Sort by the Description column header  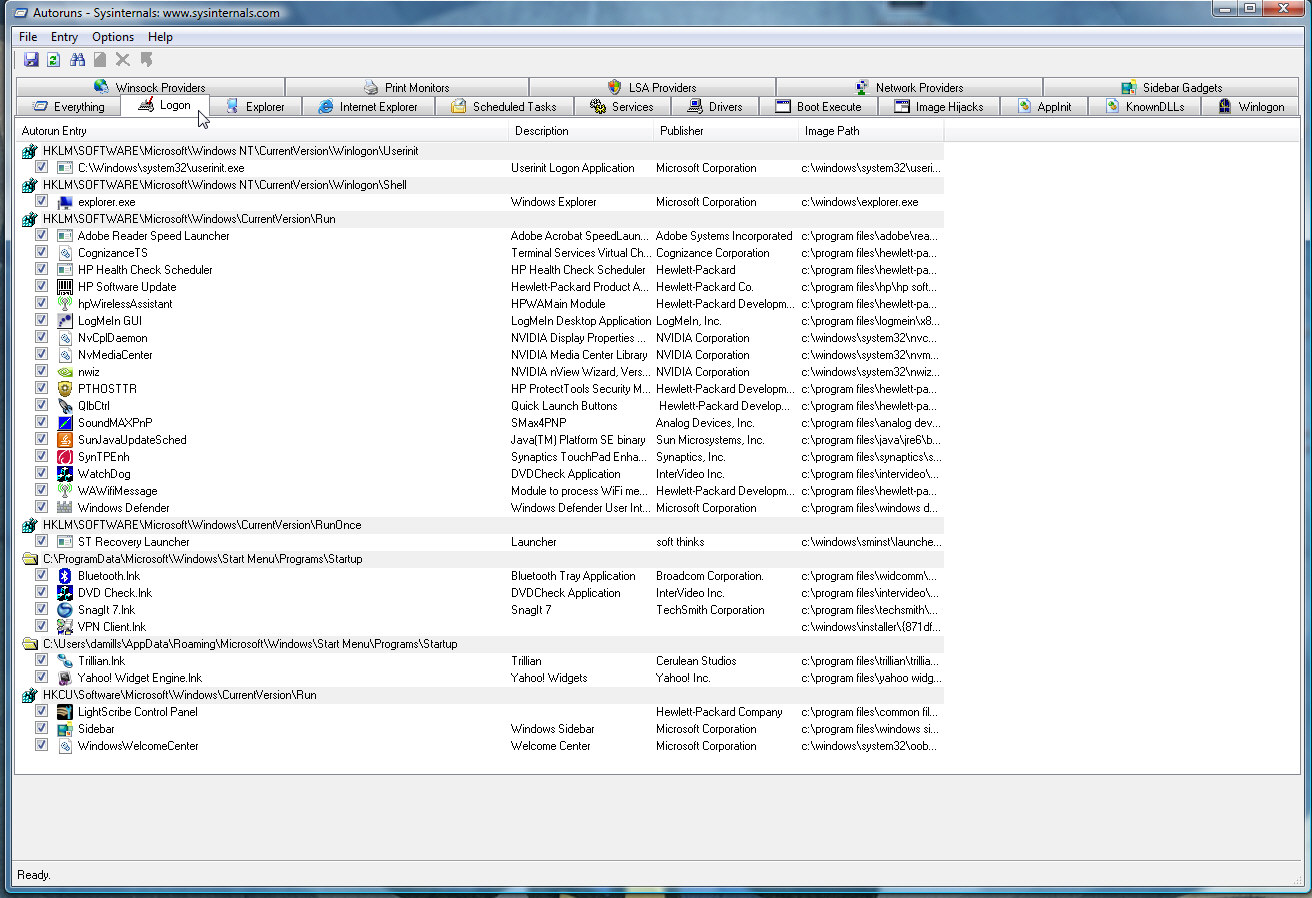point(582,131)
